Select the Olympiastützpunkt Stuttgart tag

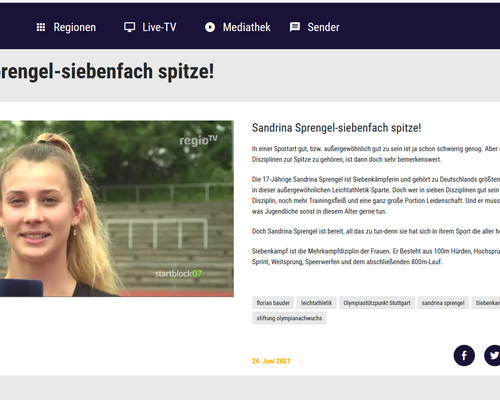click(377, 303)
